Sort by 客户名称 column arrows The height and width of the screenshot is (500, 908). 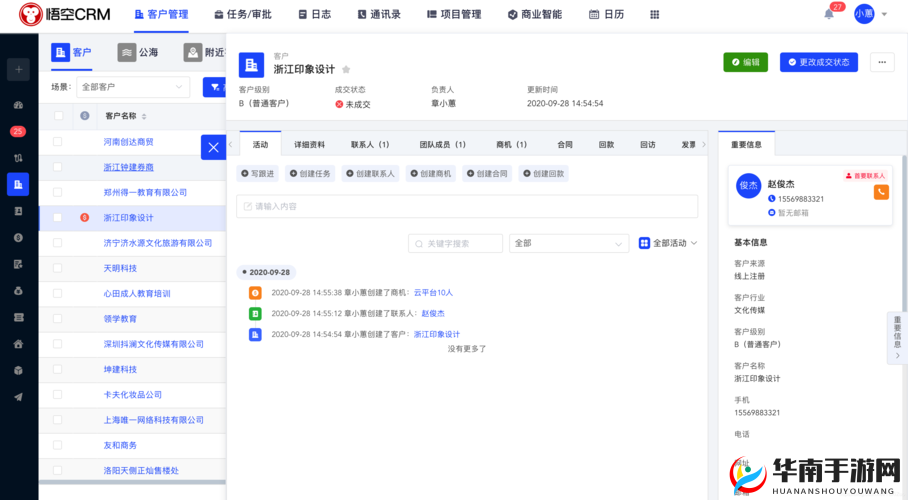coord(144,116)
